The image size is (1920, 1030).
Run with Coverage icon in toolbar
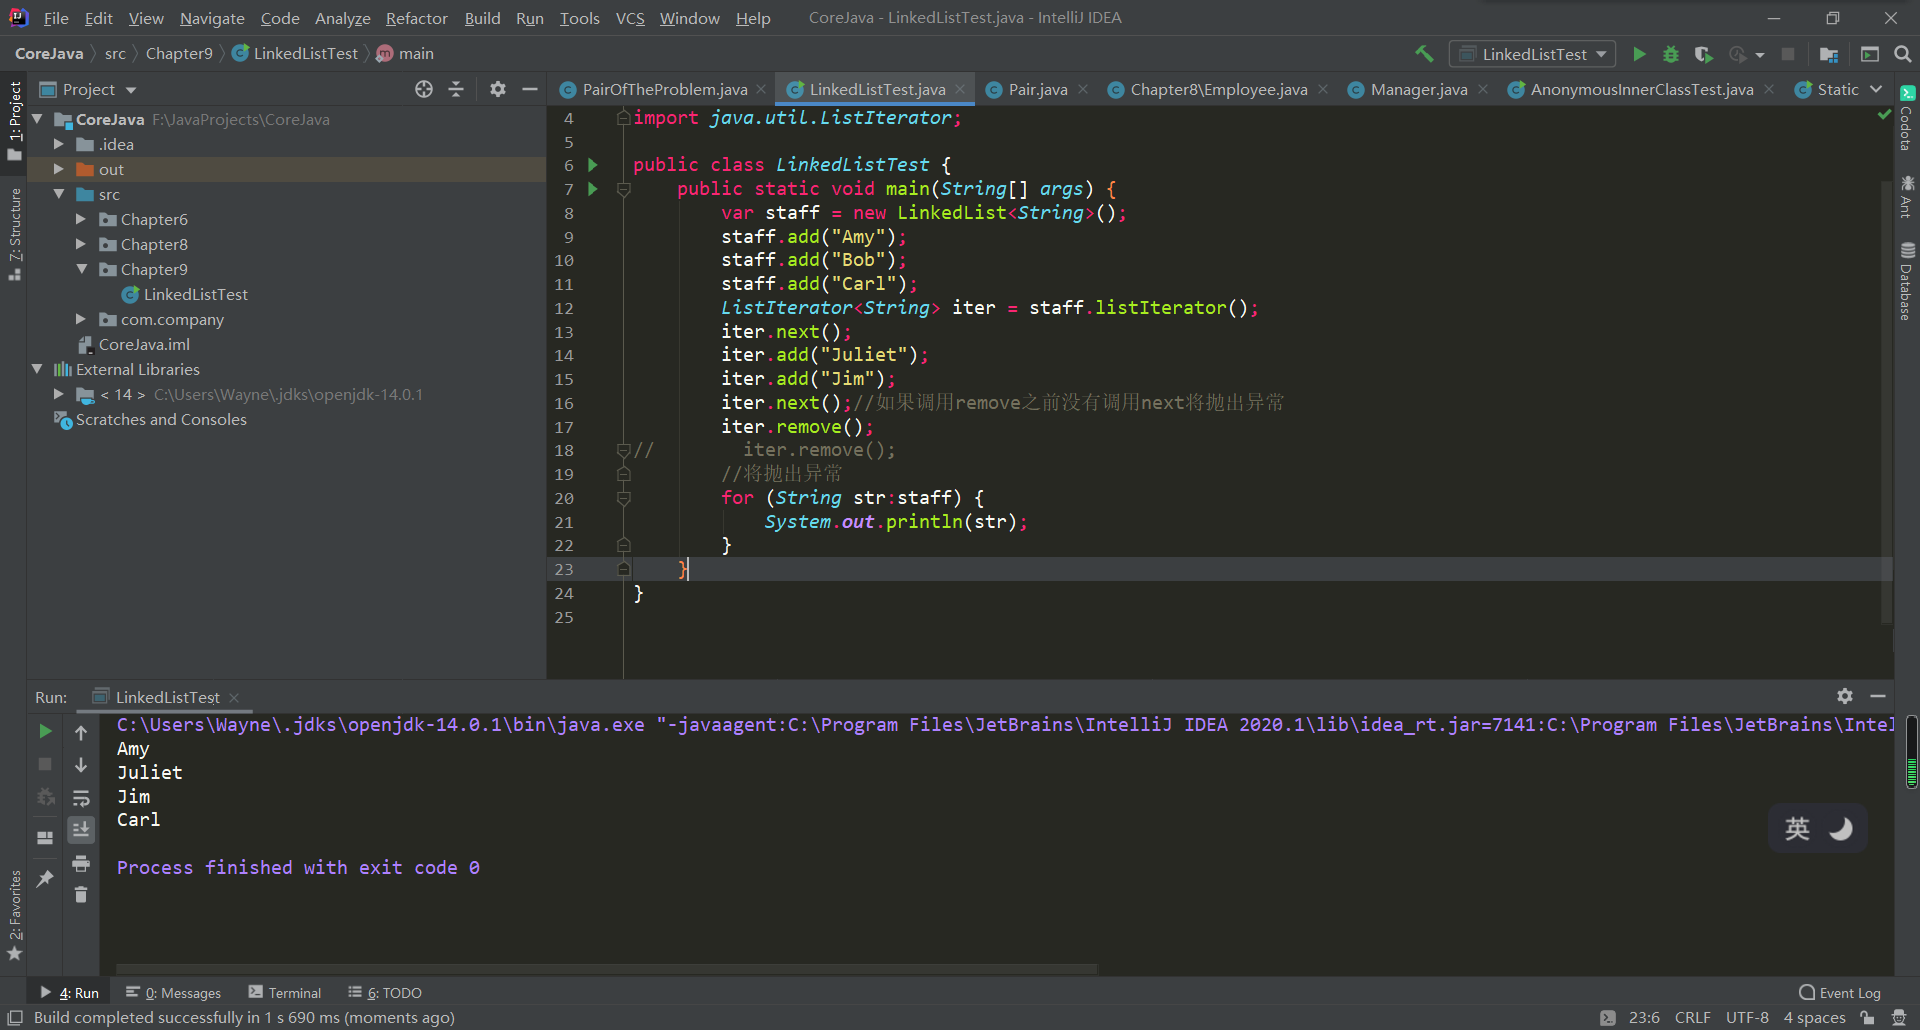coord(1704,54)
